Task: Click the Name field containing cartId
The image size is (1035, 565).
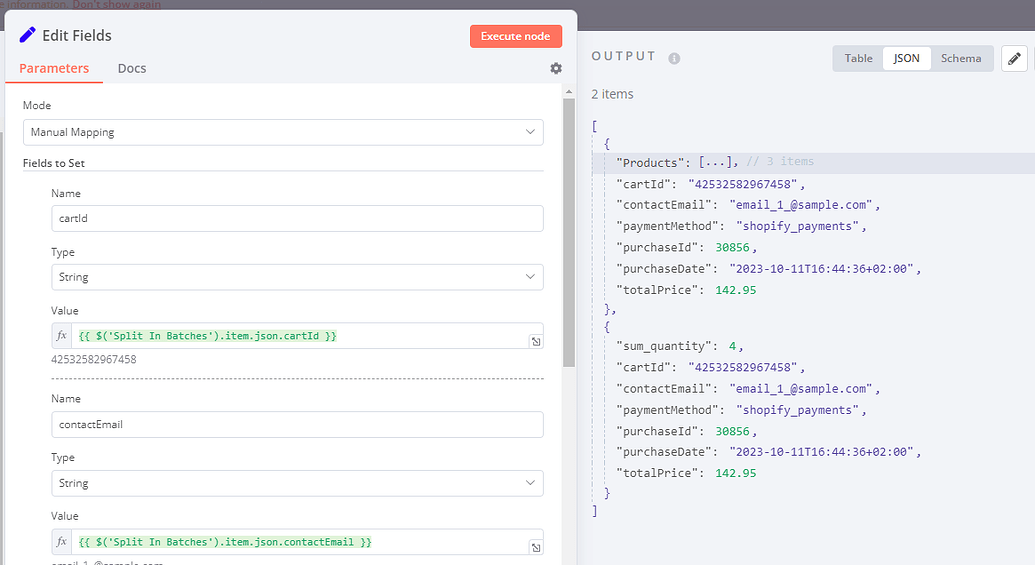Action: 297,219
